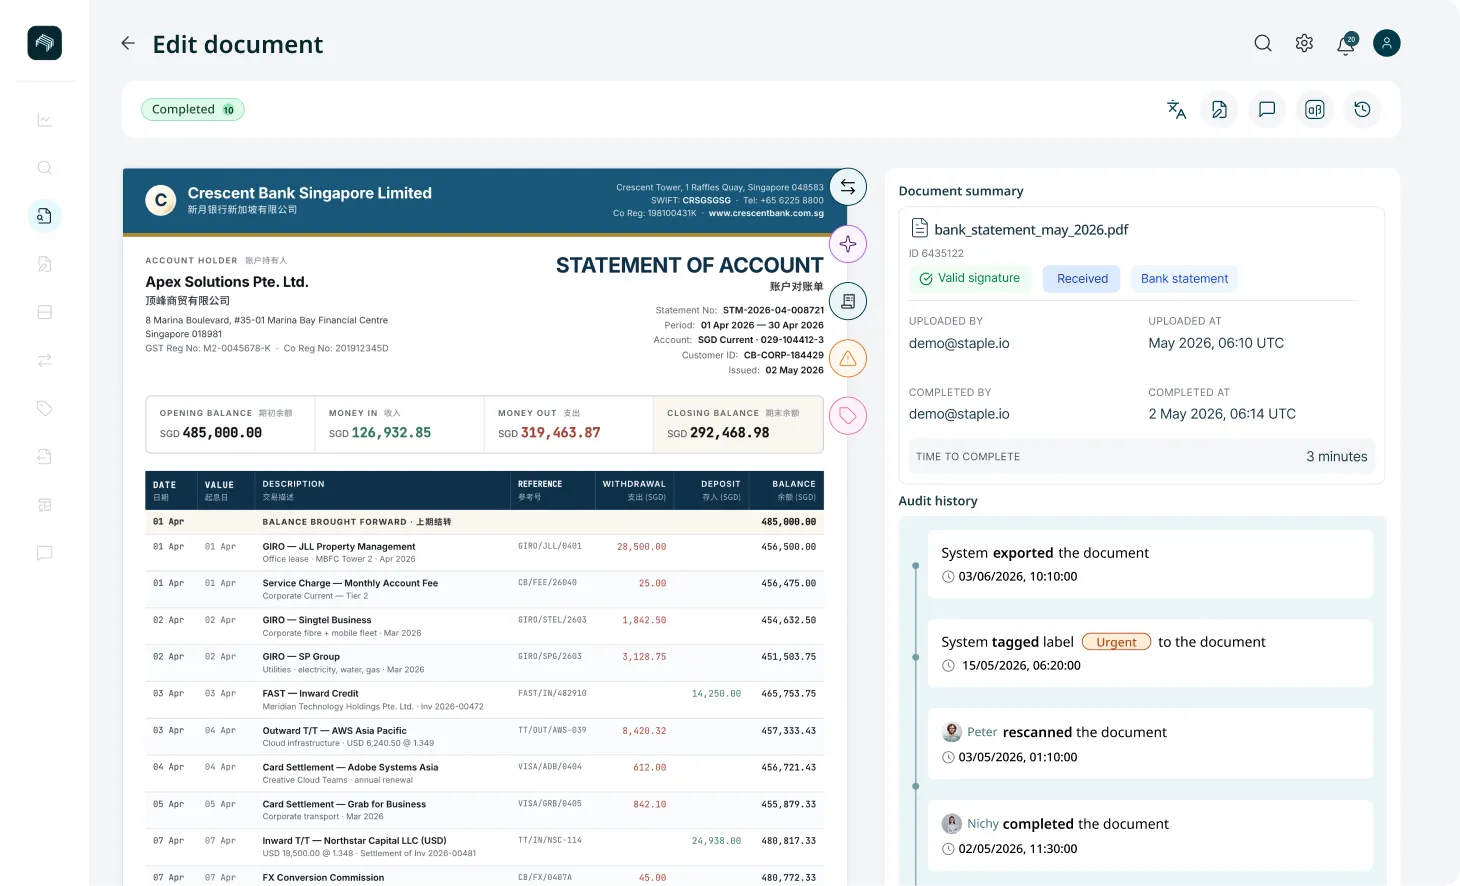Click the 'TIME TO COMPLETE' 3 minutes row

pos(1141,456)
